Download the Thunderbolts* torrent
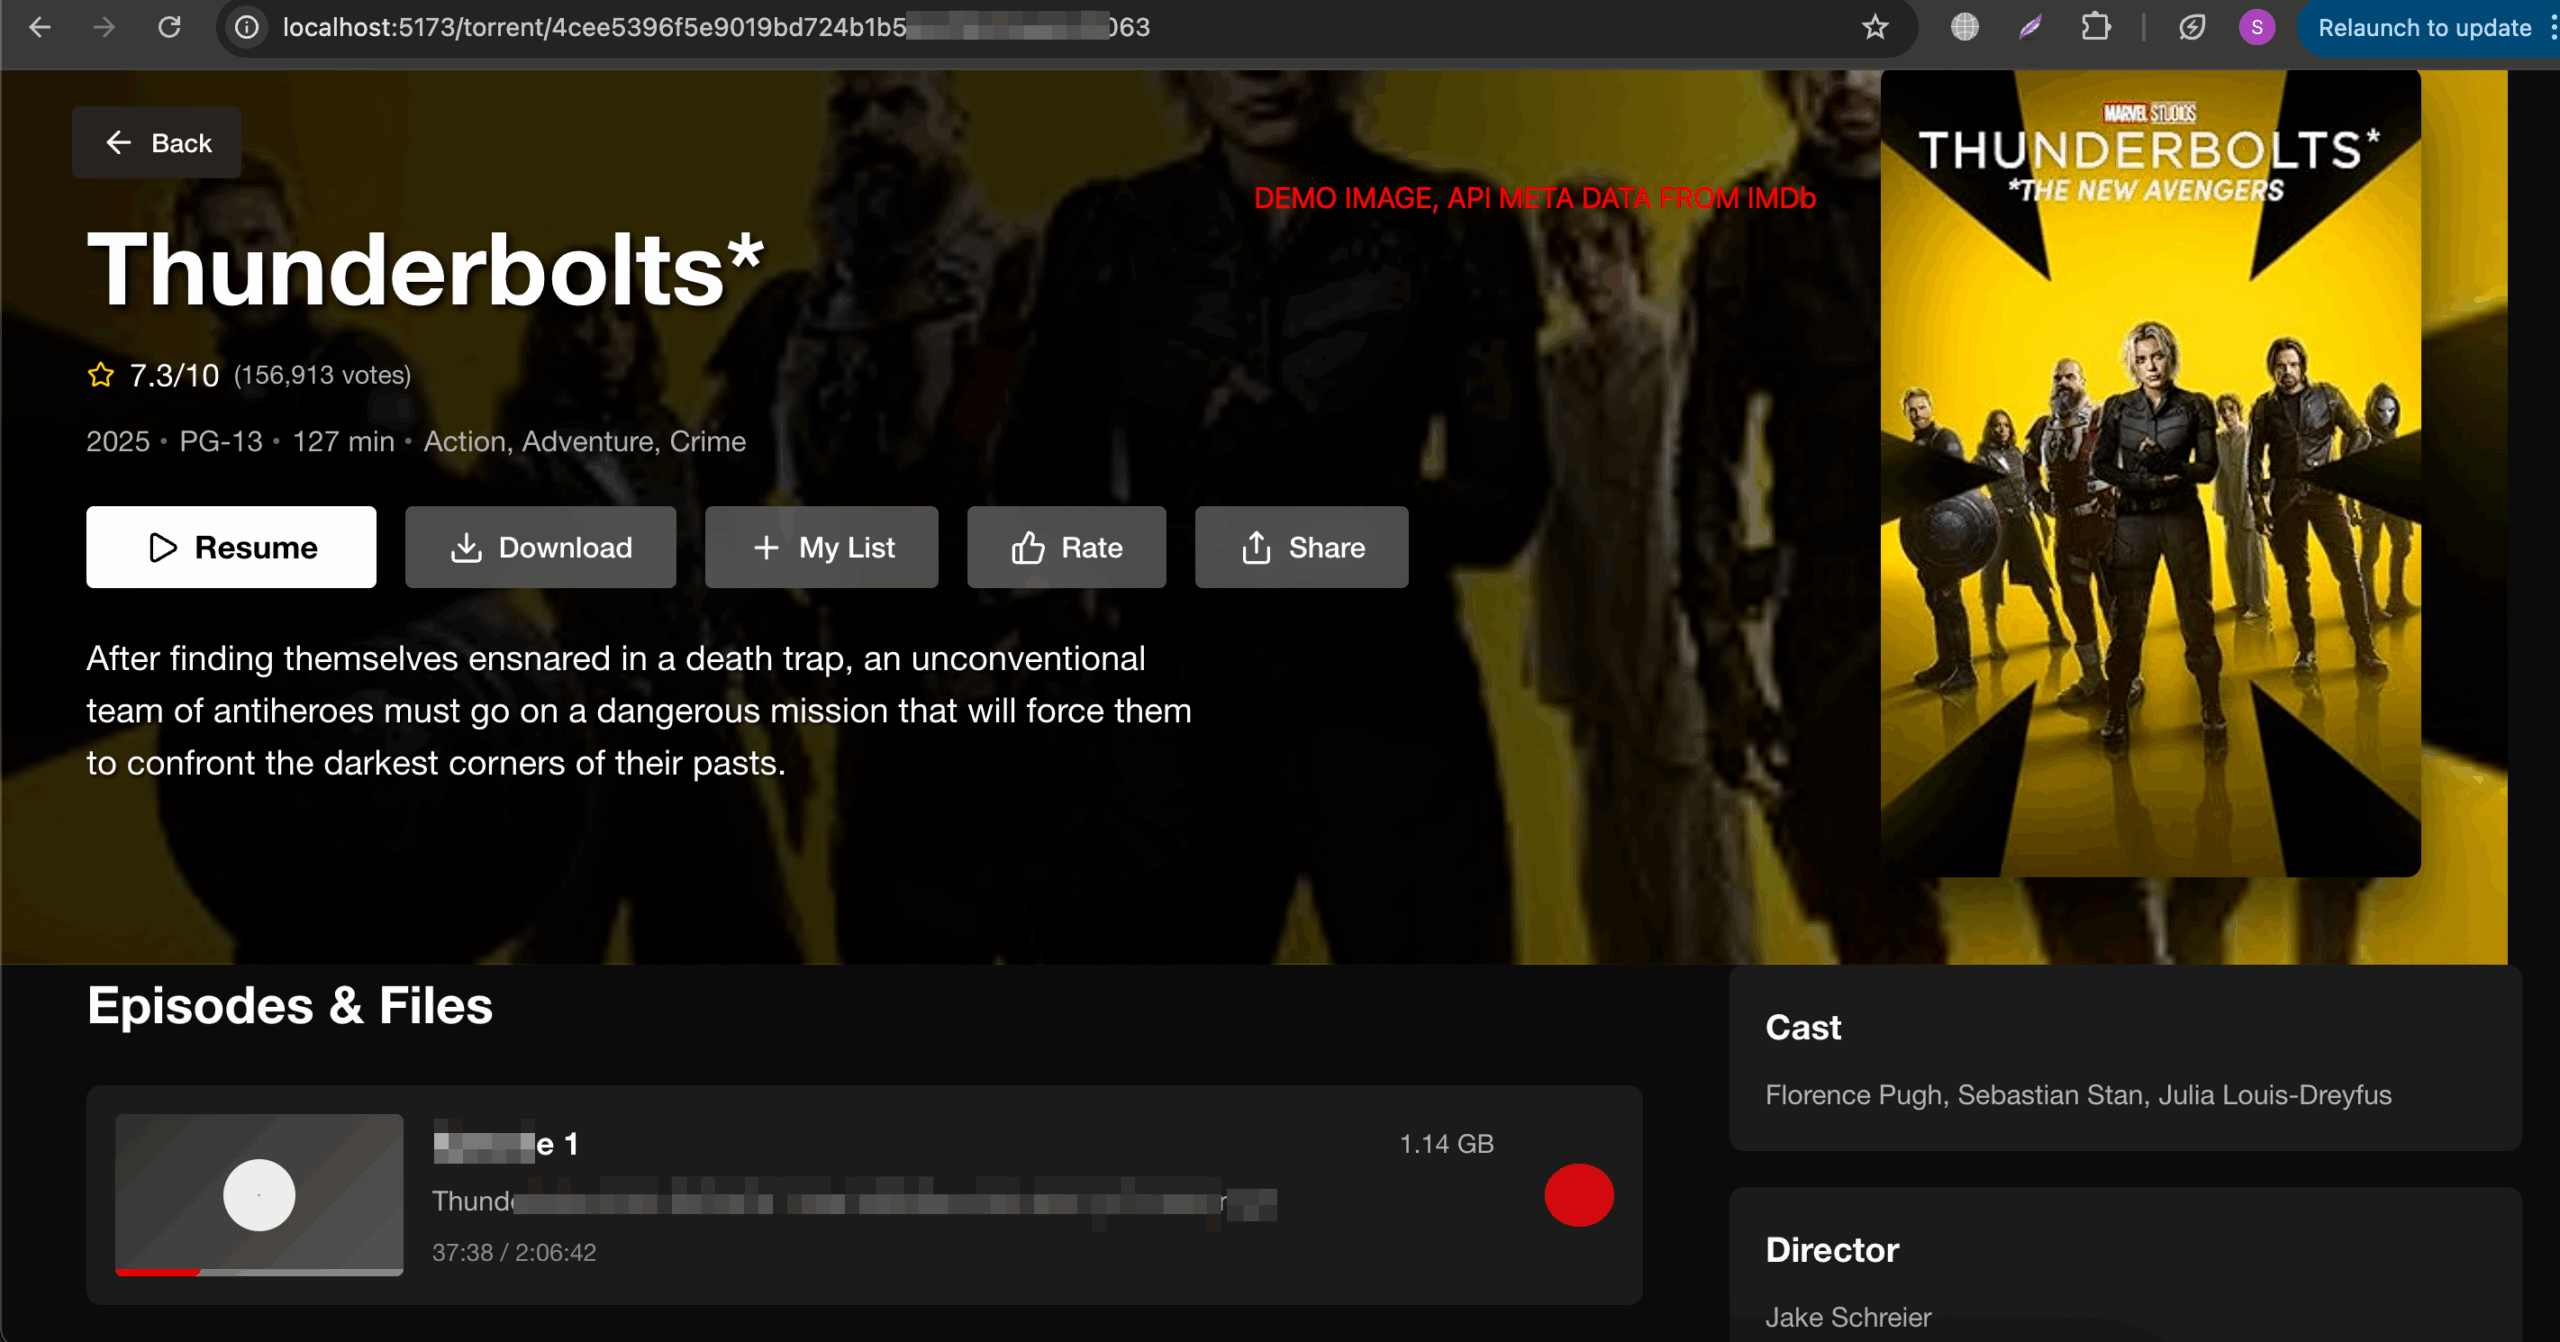 [540, 547]
